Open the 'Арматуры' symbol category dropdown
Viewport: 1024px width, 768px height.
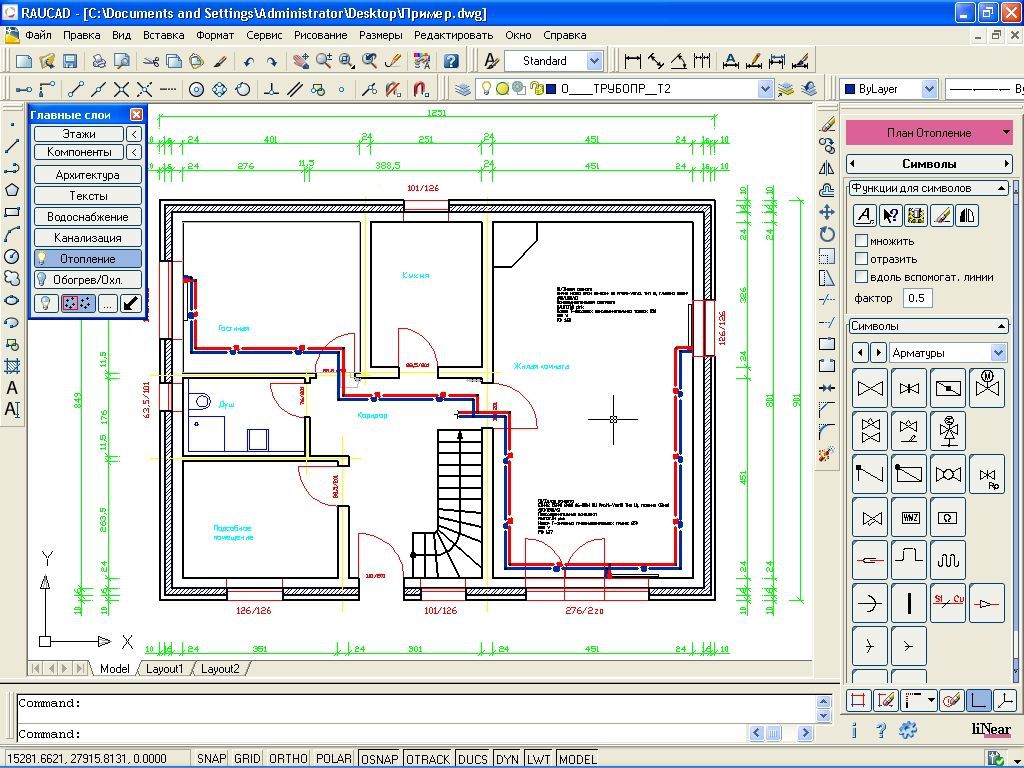[998, 352]
